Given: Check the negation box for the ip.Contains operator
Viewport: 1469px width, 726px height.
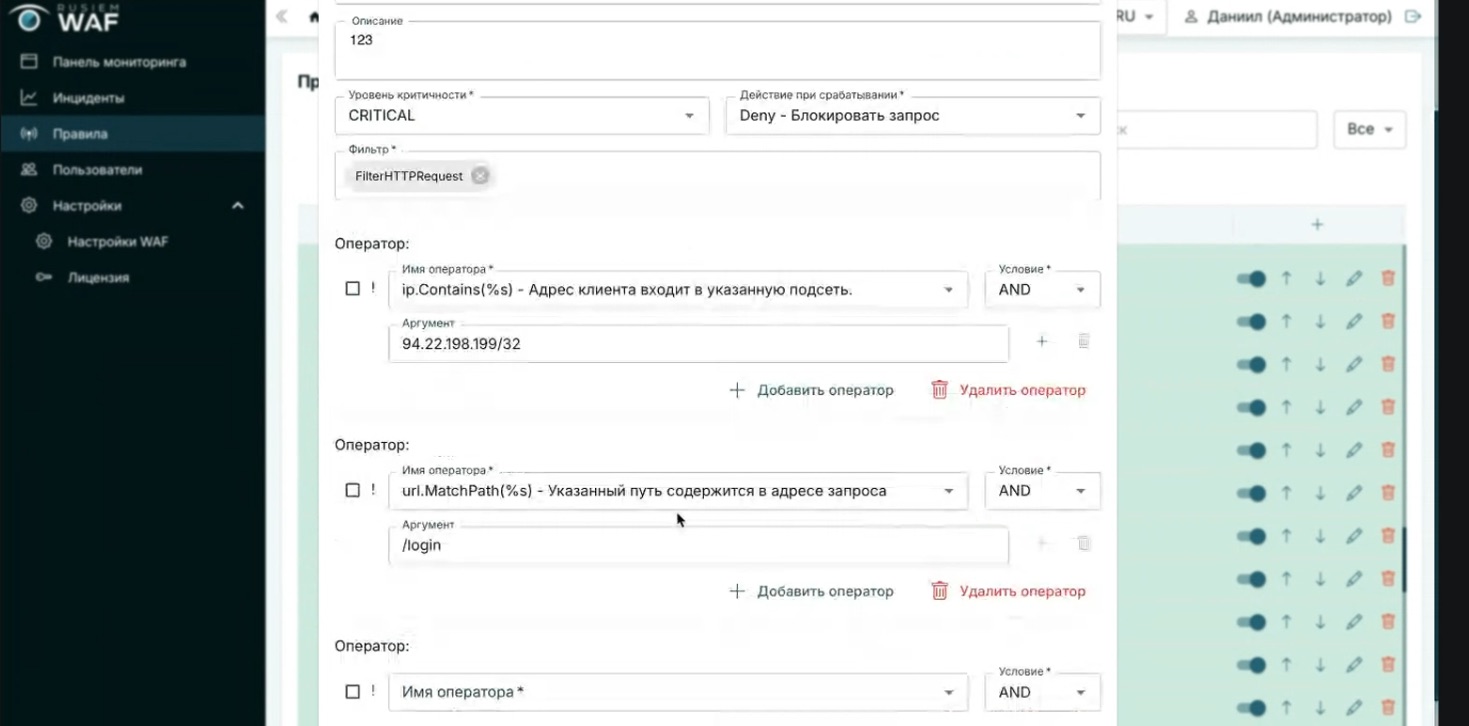Looking at the screenshot, I should 352,289.
